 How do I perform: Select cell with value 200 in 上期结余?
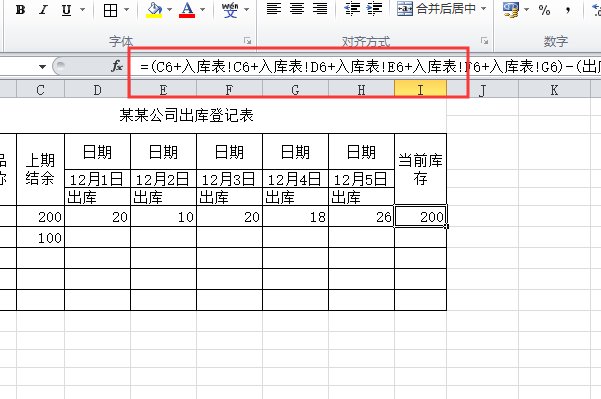pyautogui.click(x=40, y=217)
